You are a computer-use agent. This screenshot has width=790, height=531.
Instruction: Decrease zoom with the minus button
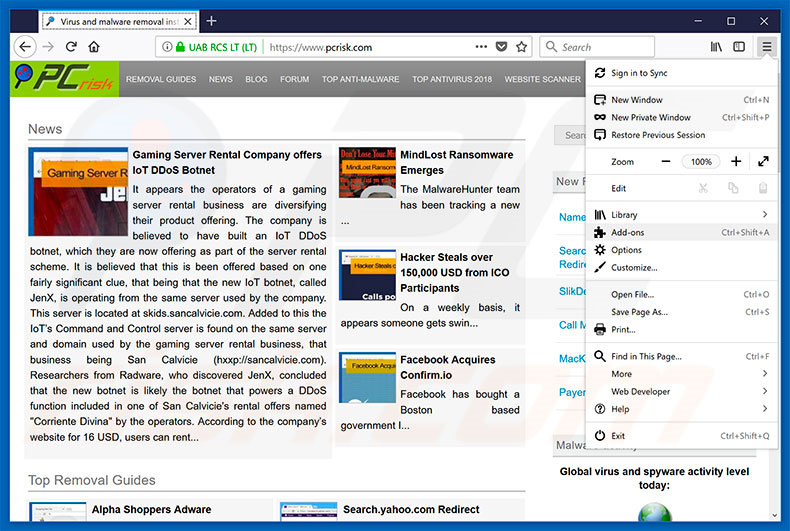666,162
